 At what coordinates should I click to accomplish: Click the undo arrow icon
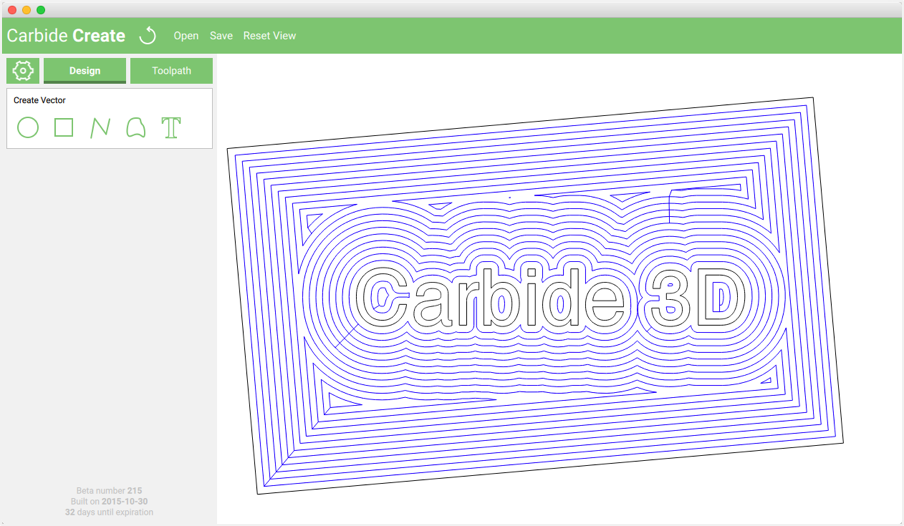pos(148,36)
